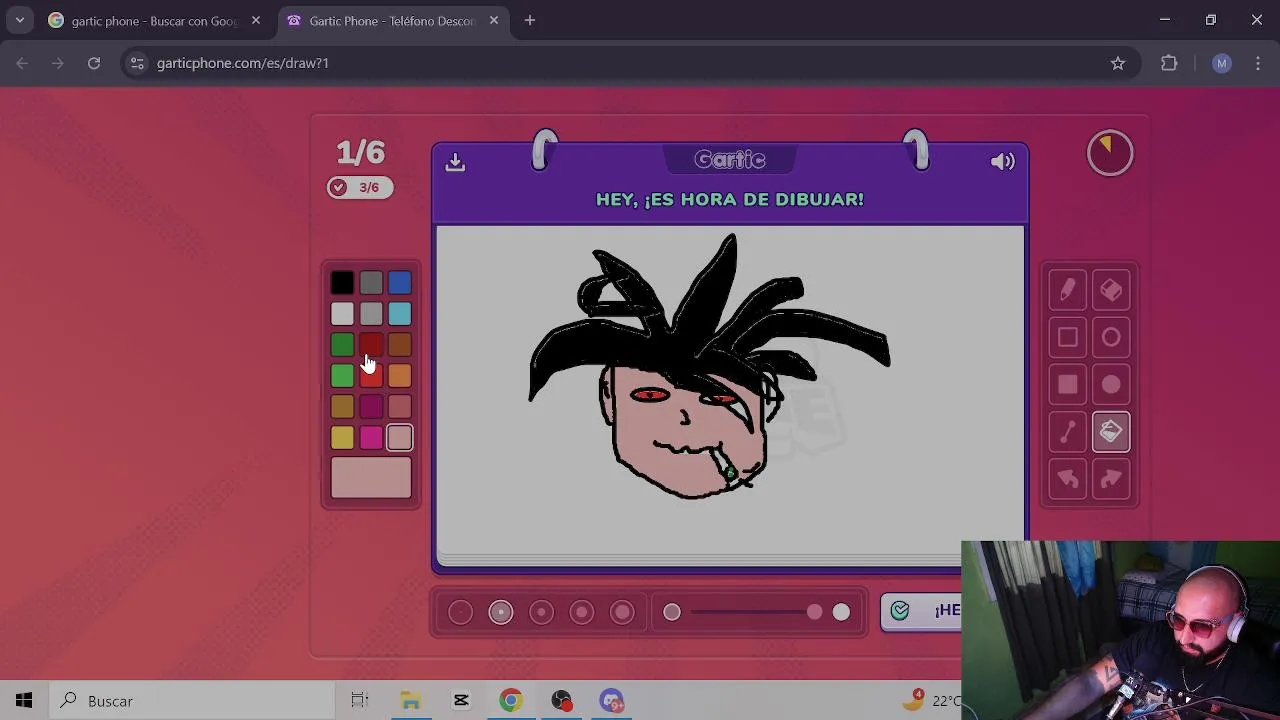Pick the bright red color swatch

tap(371, 376)
